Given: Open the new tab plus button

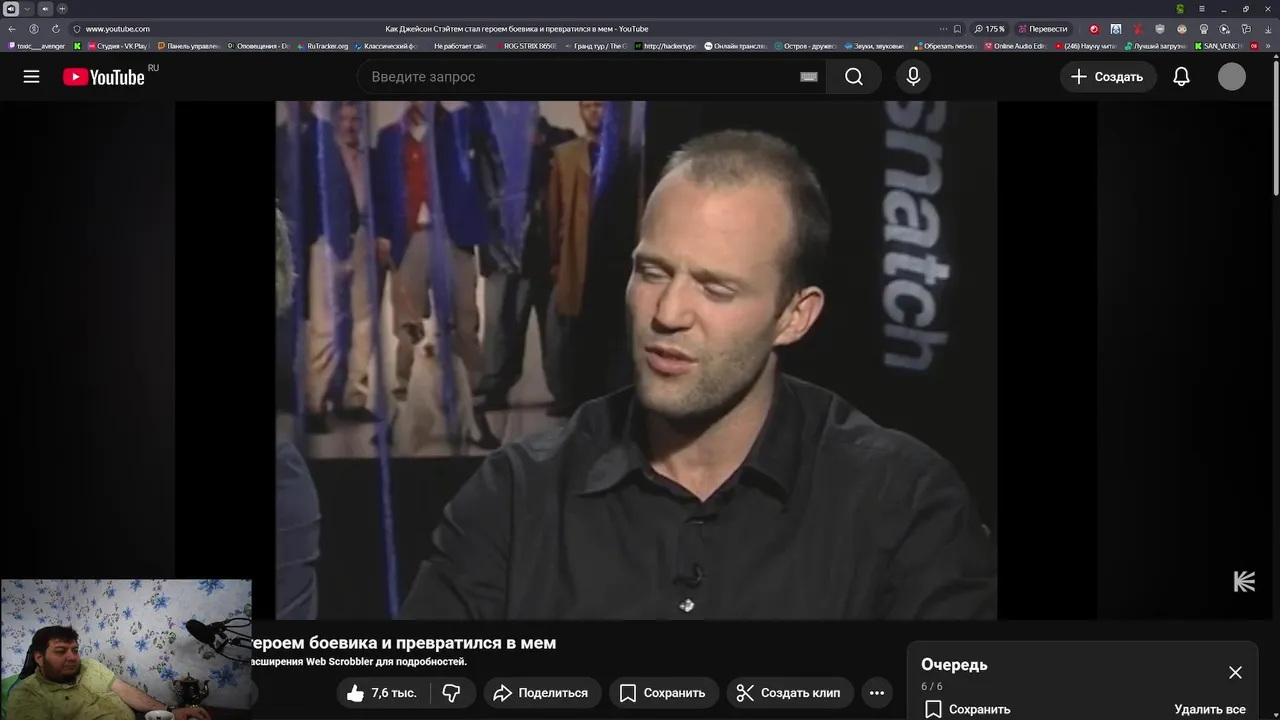Looking at the screenshot, I should (62, 9).
